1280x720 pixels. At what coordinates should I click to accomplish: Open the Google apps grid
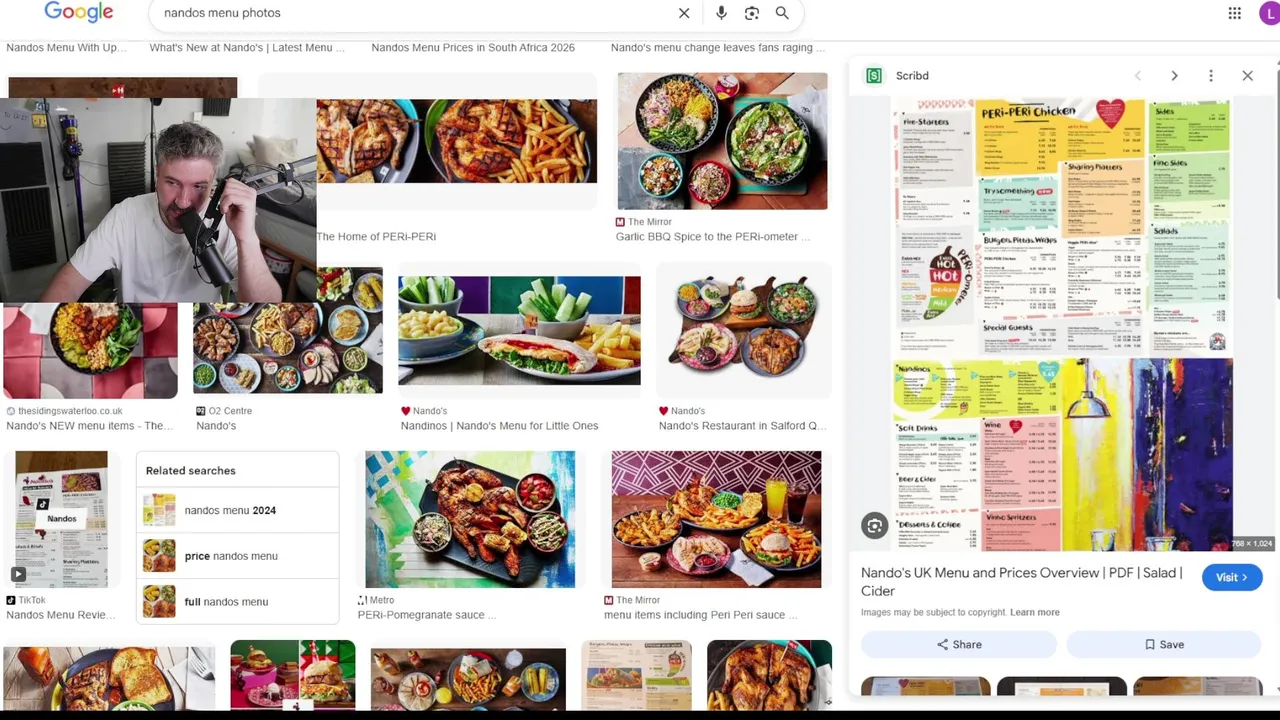tap(1235, 13)
